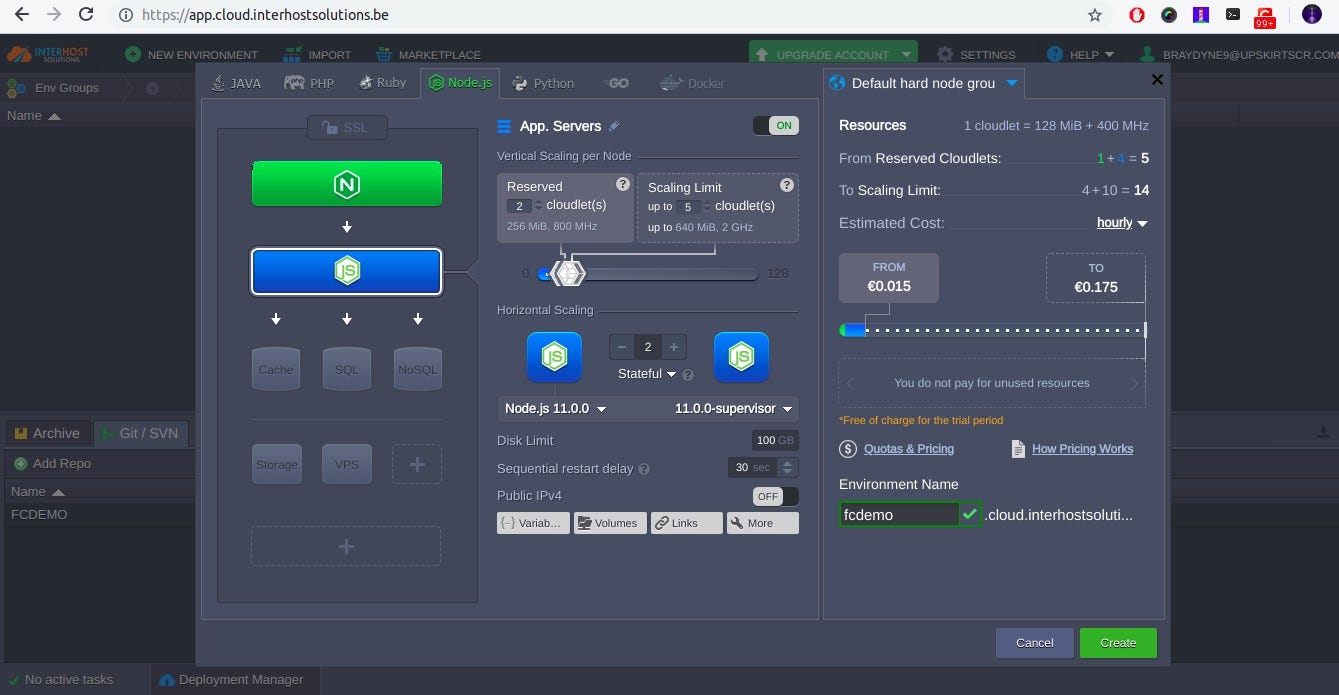Viewport: 1339px width, 695px height.
Task: Cancel the environment creation
Action: 1035,643
